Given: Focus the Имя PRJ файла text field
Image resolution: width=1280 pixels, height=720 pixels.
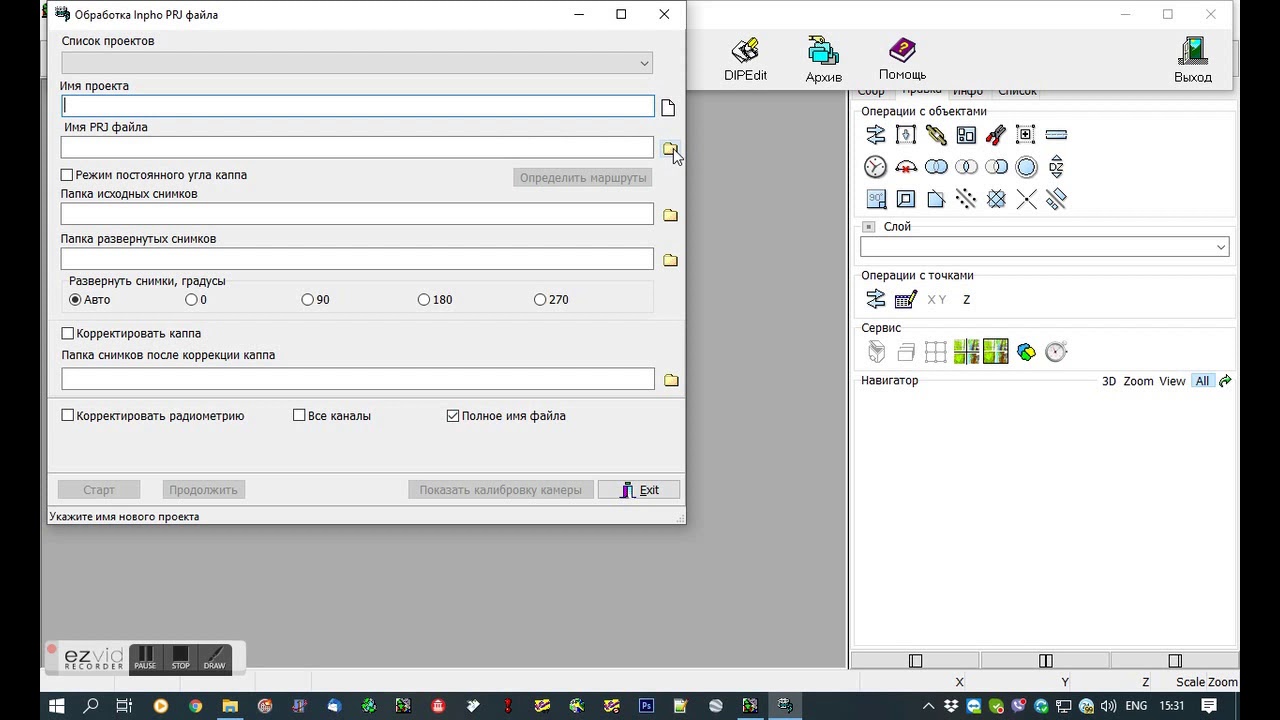Looking at the screenshot, I should click(x=357, y=148).
